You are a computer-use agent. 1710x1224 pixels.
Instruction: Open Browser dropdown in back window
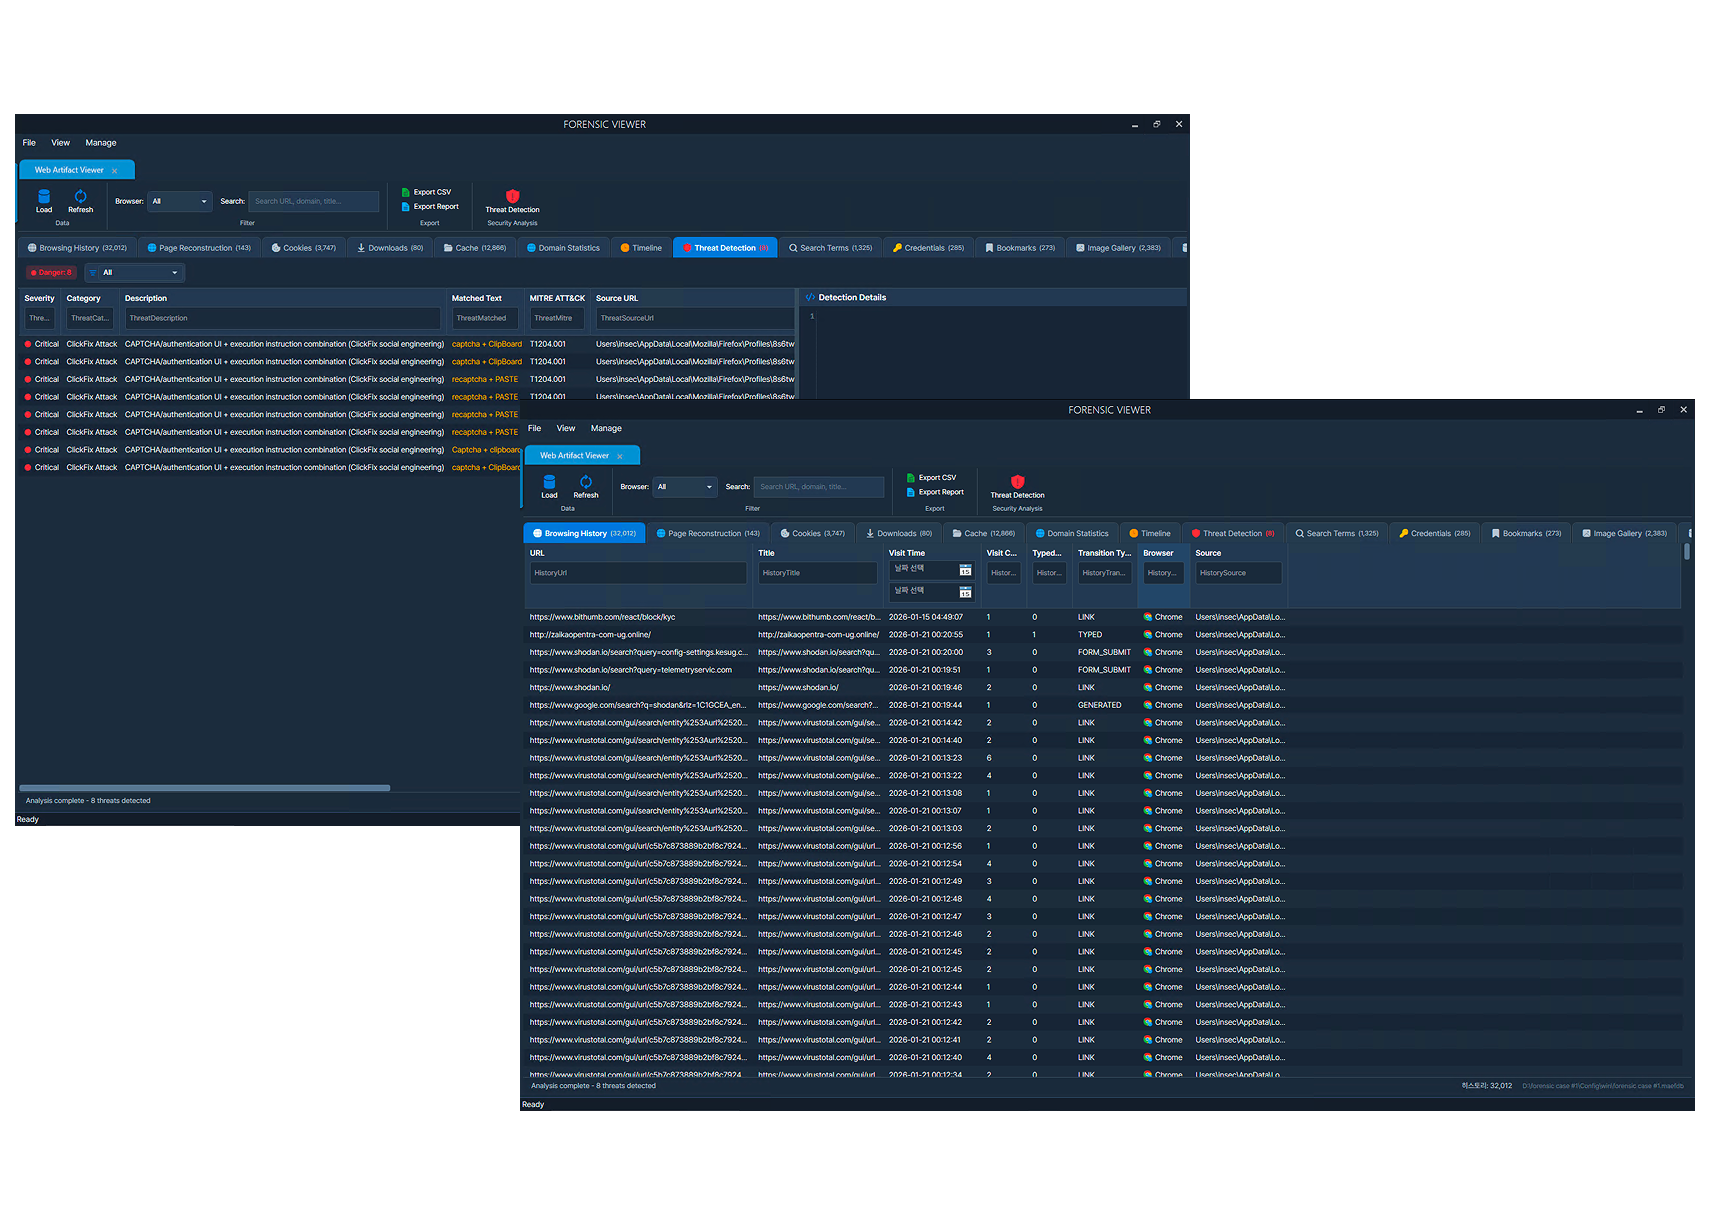click(x=180, y=201)
